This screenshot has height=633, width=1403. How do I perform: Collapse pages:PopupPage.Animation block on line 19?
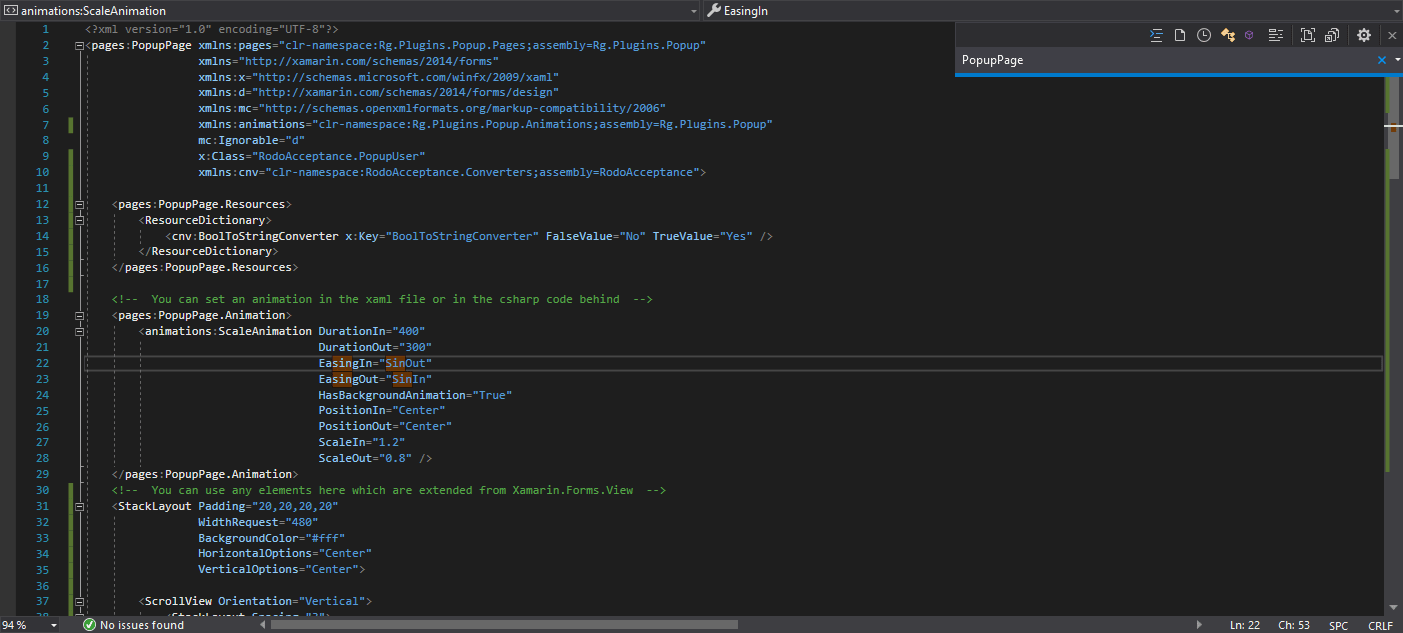click(x=79, y=315)
